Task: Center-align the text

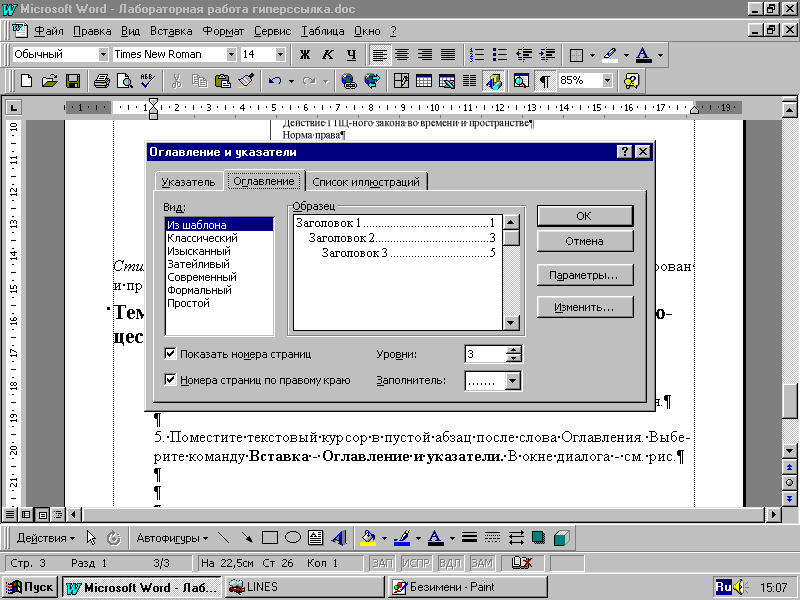Action: tap(402, 54)
